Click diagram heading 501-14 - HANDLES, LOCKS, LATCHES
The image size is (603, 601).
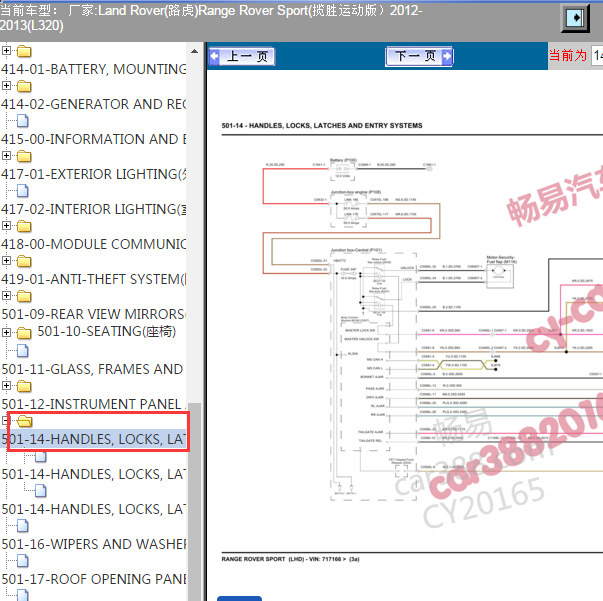[322, 126]
